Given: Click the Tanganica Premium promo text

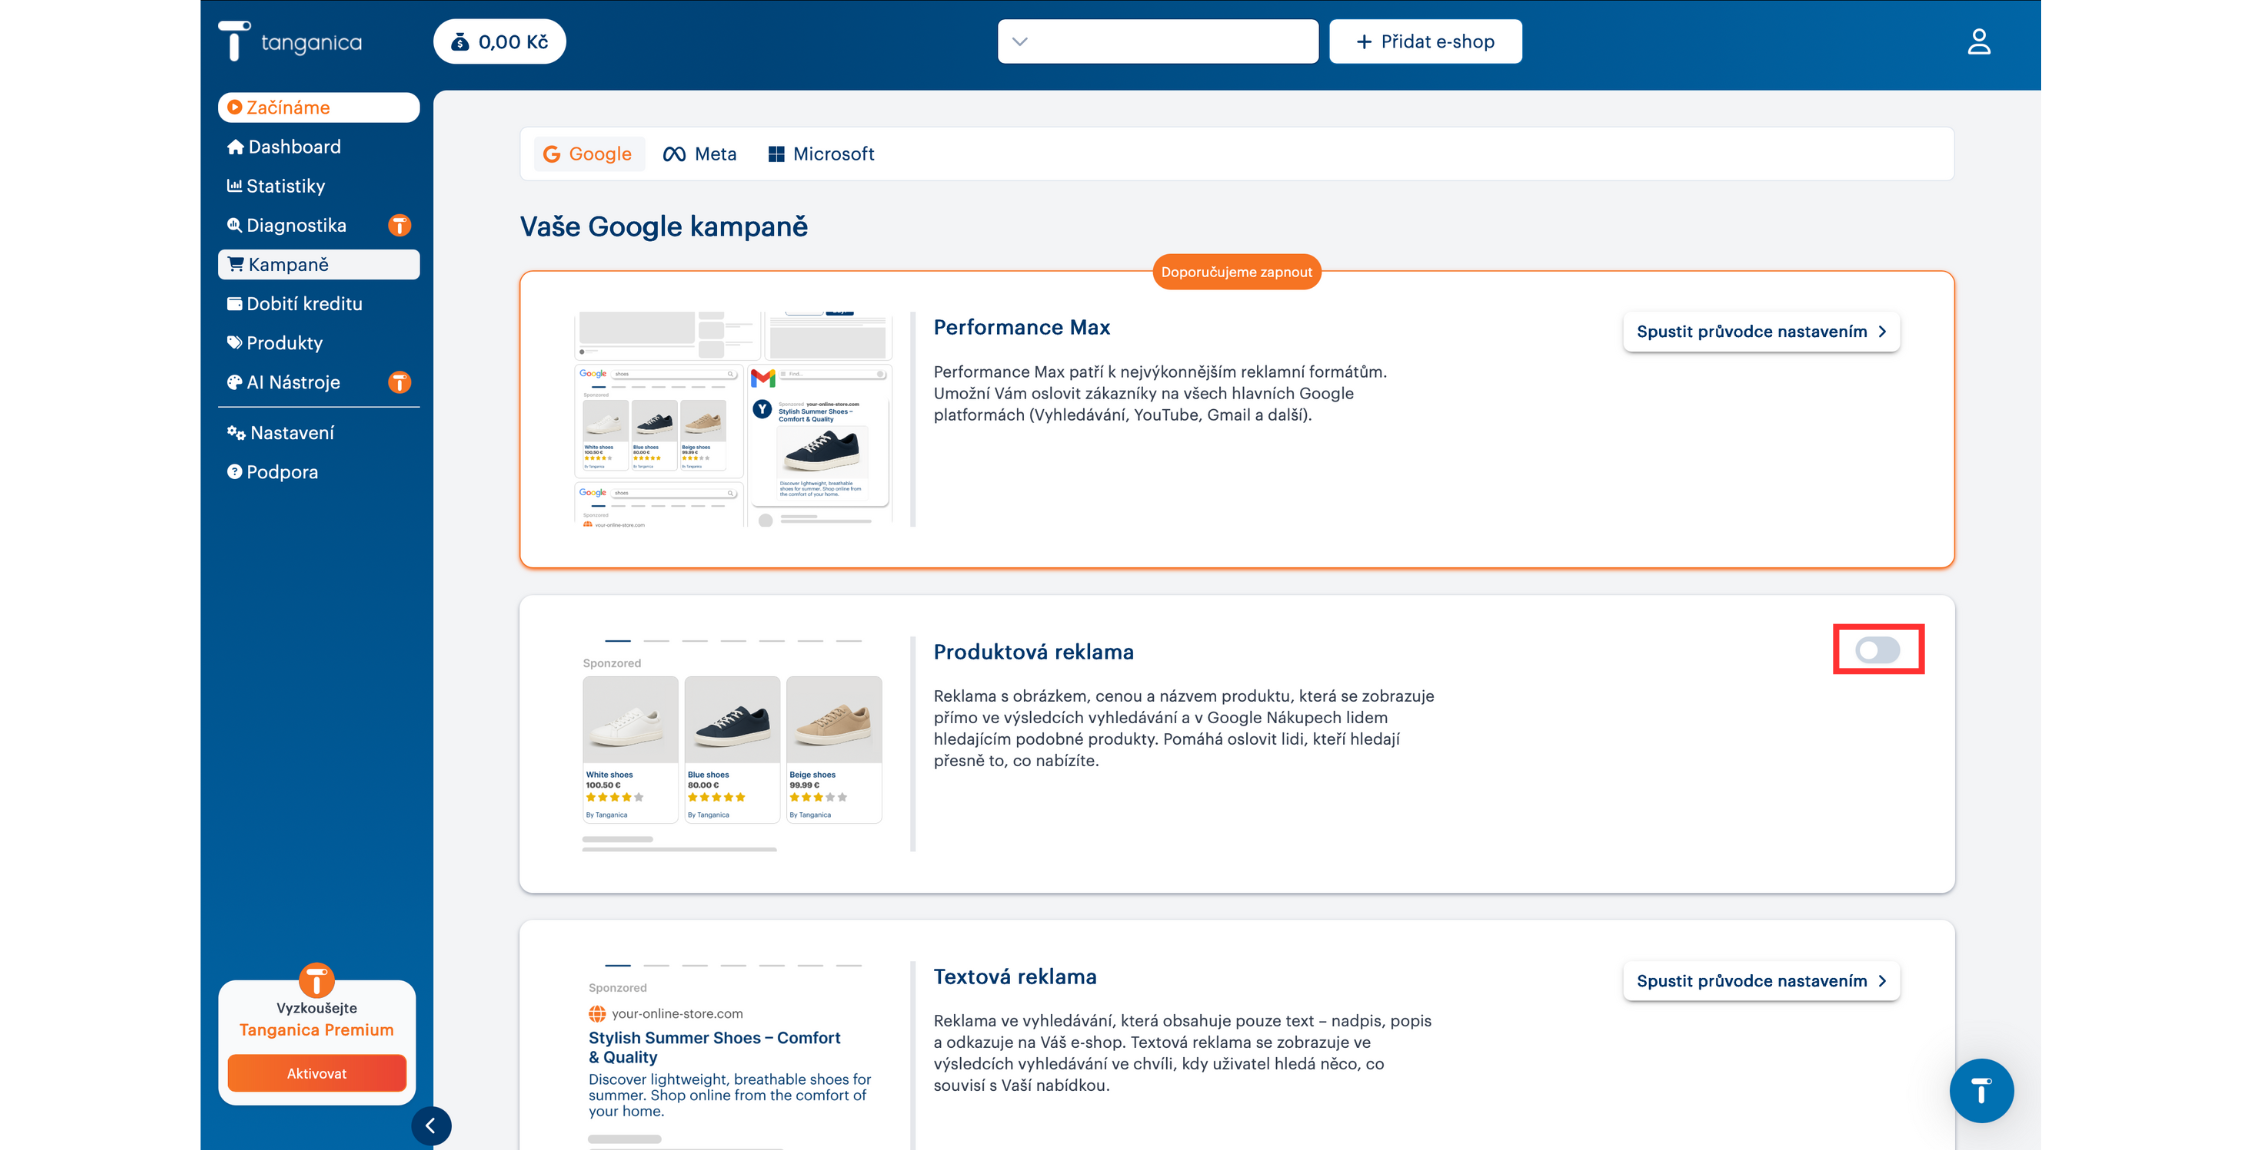Looking at the screenshot, I should pyautogui.click(x=316, y=1030).
